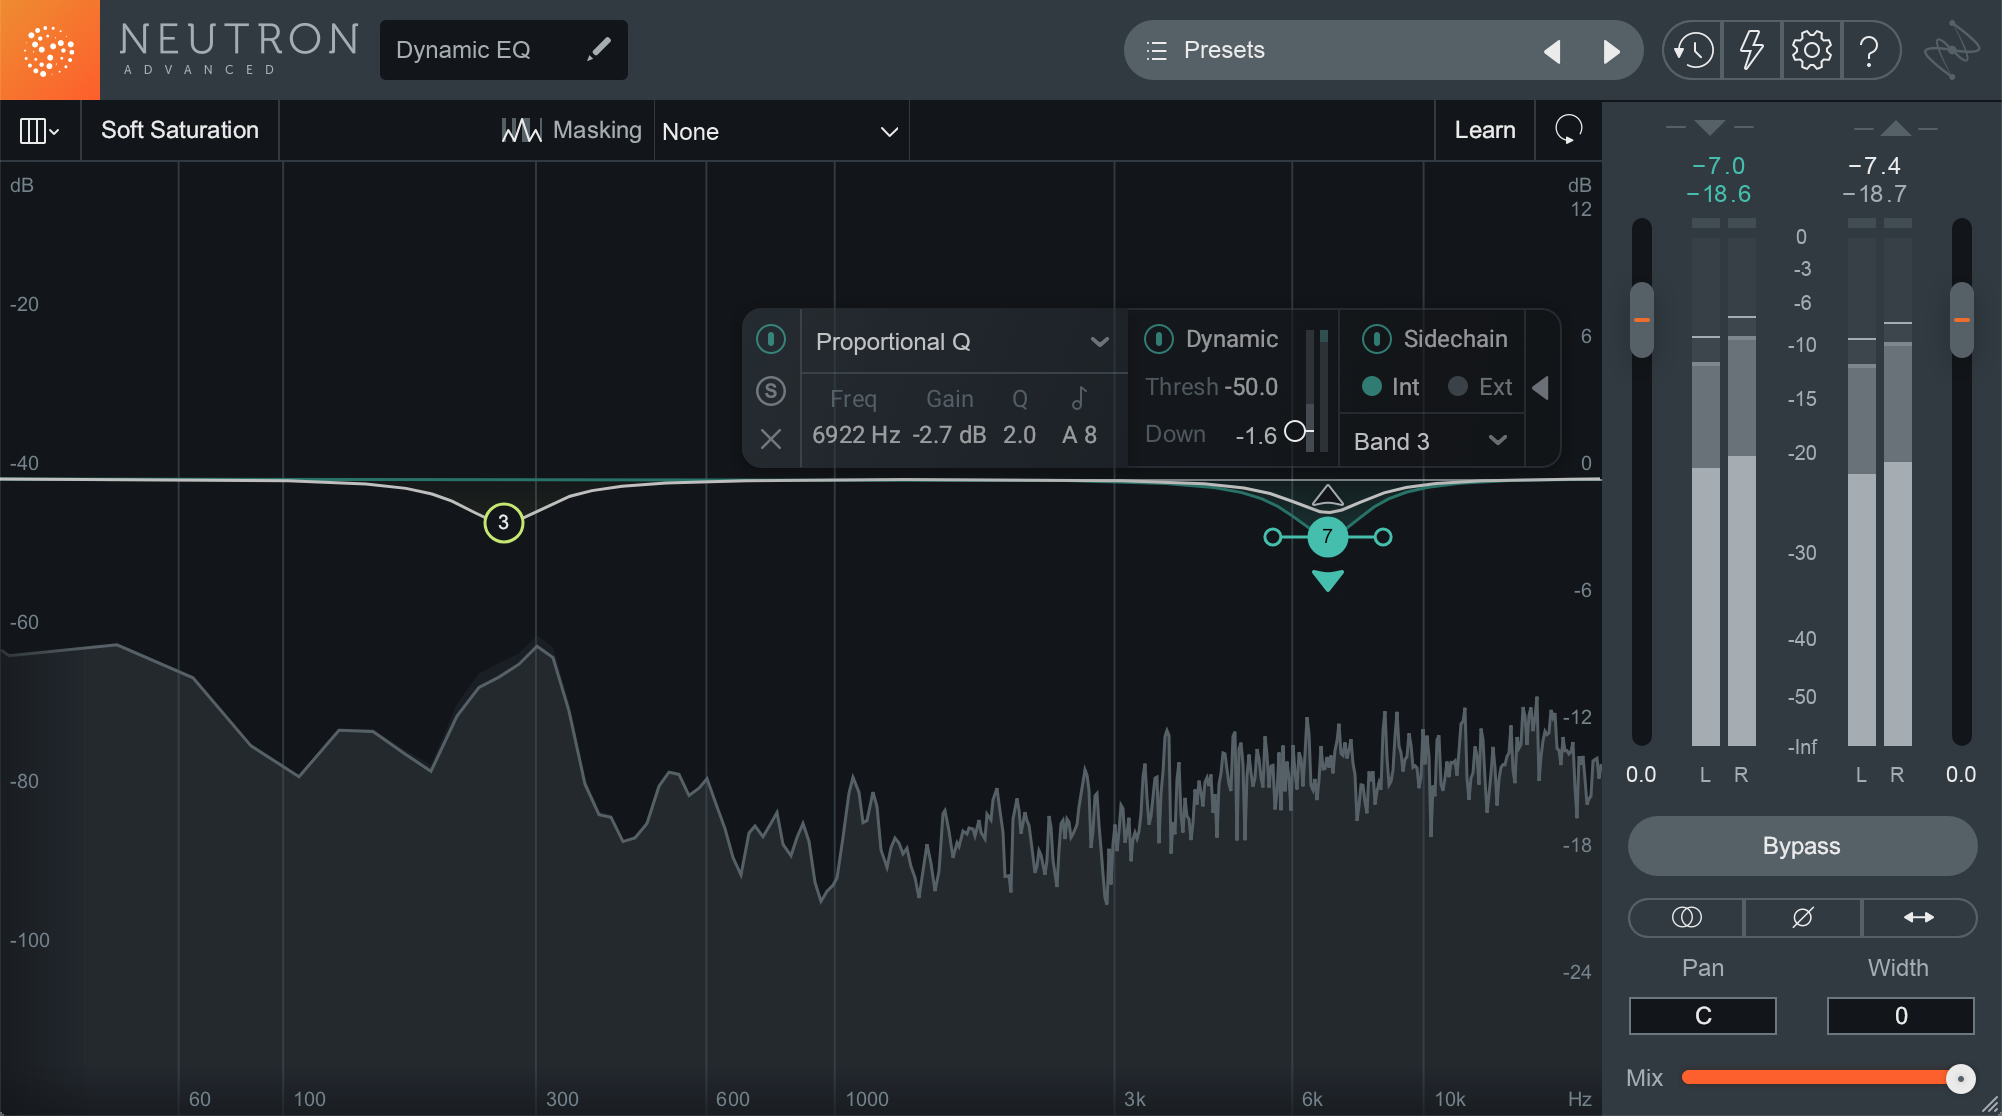
Task: Click the Learn button
Action: 1484,129
